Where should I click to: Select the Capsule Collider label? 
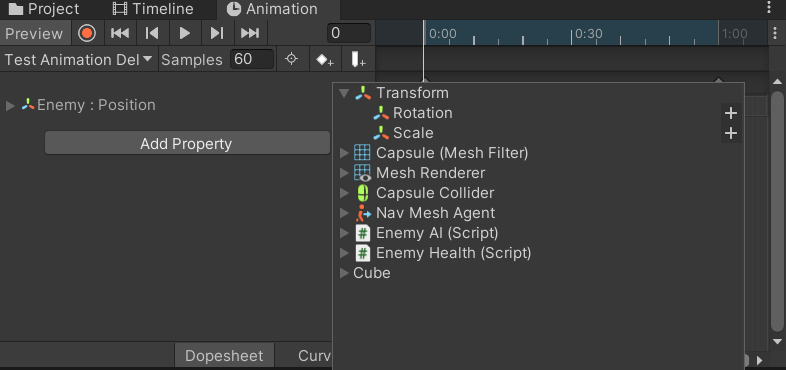(x=435, y=193)
